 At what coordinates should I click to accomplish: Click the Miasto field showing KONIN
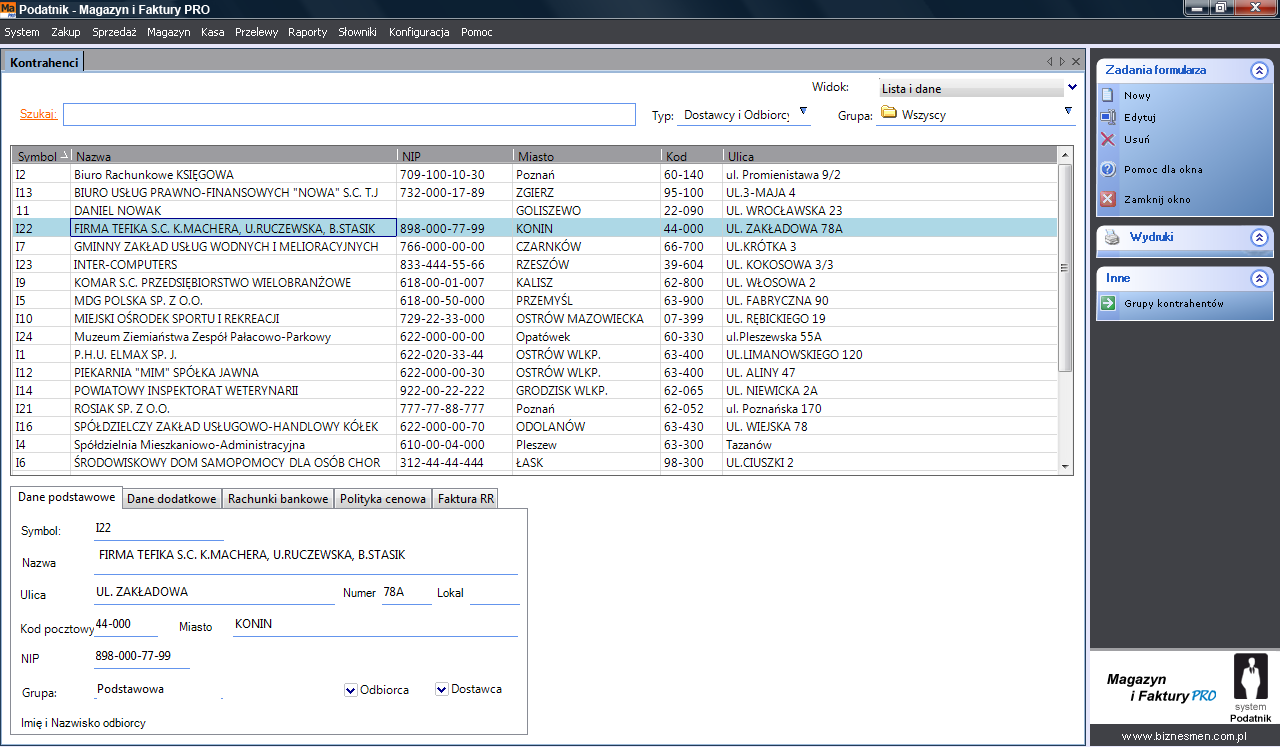tap(375, 625)
